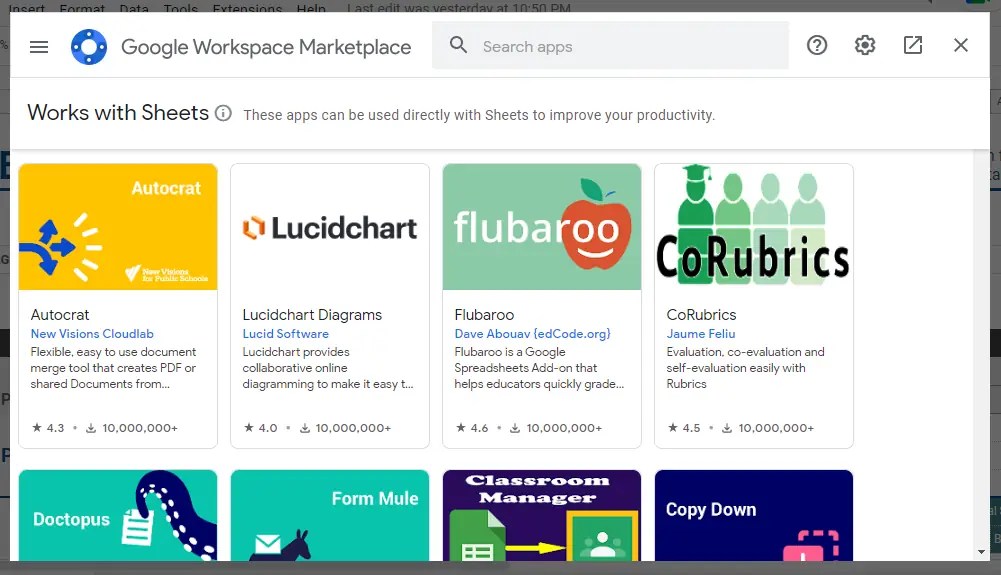Open Format menu in Sheets behind dialog
This screenshot has width=1001, height=575.
pos(82,7)
